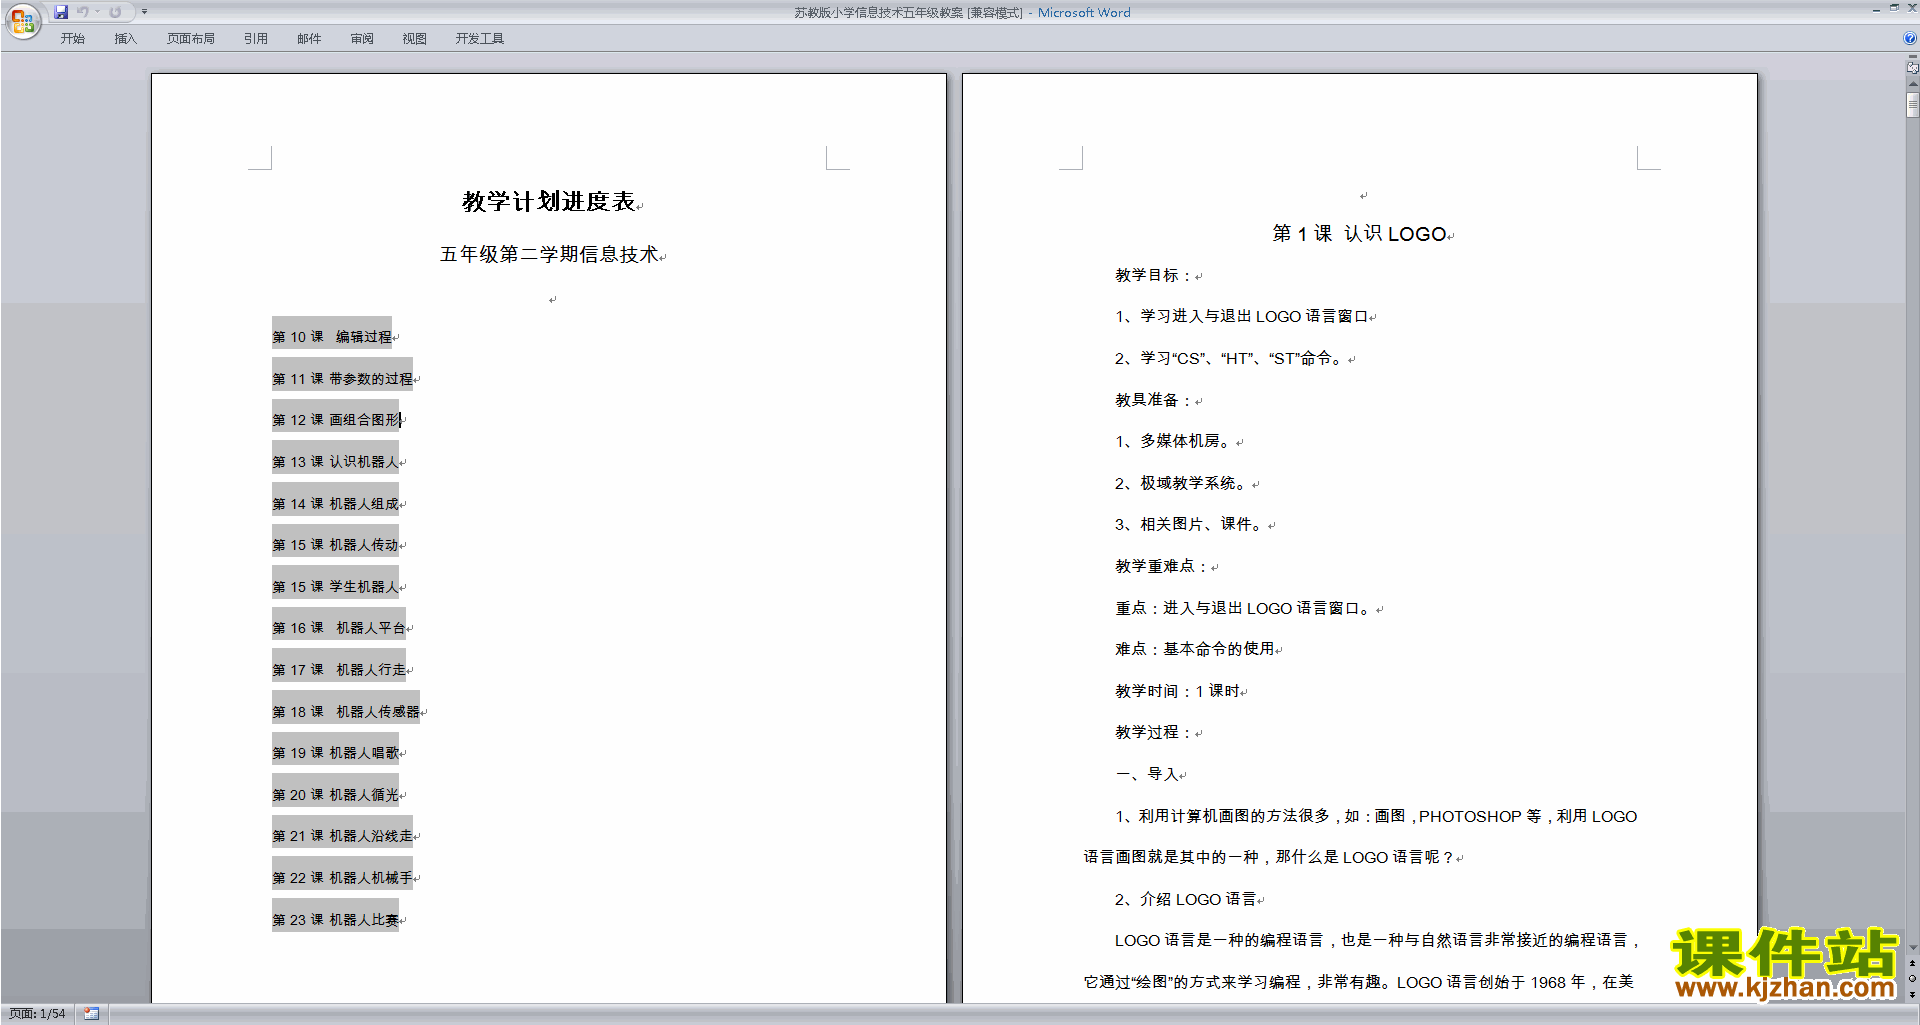This screenshot has width=1920, height=1025.
Task: Click the line 3、相关图片、课件
Action: pyautogui.click(x=1191, y=524)
